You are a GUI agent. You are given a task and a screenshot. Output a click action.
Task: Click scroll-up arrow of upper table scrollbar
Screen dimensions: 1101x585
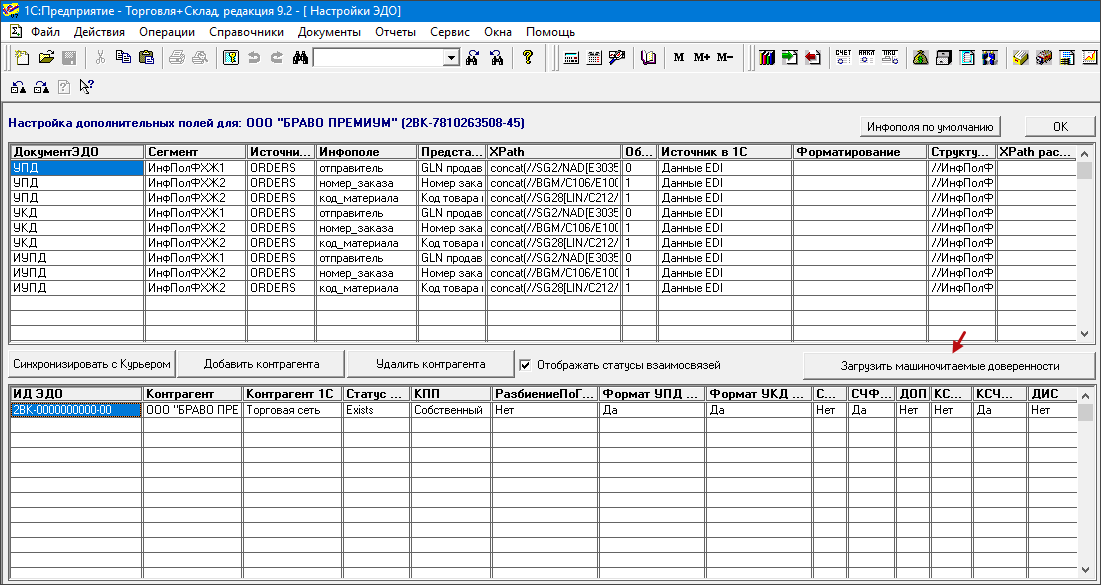1085,154
